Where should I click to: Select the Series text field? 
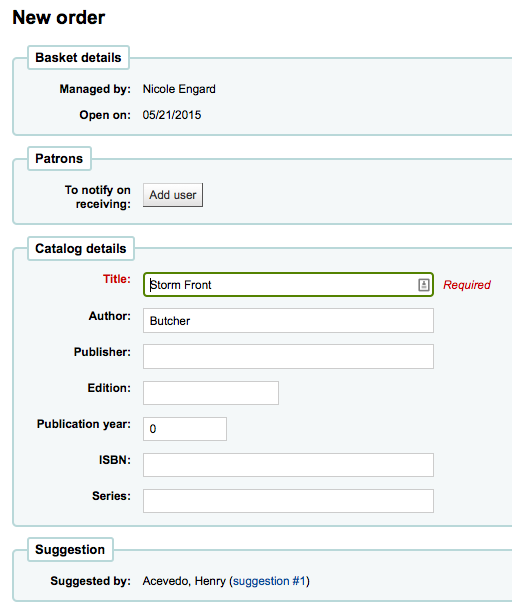click(x=288, y=501)
